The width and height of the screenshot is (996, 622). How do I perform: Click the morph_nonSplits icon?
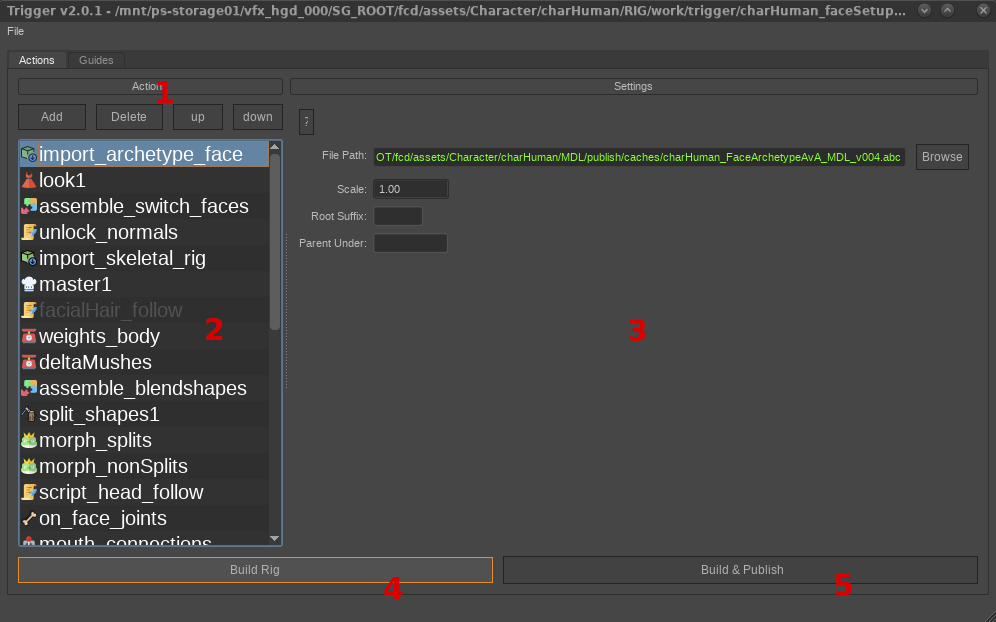click(x=29, y=466)
